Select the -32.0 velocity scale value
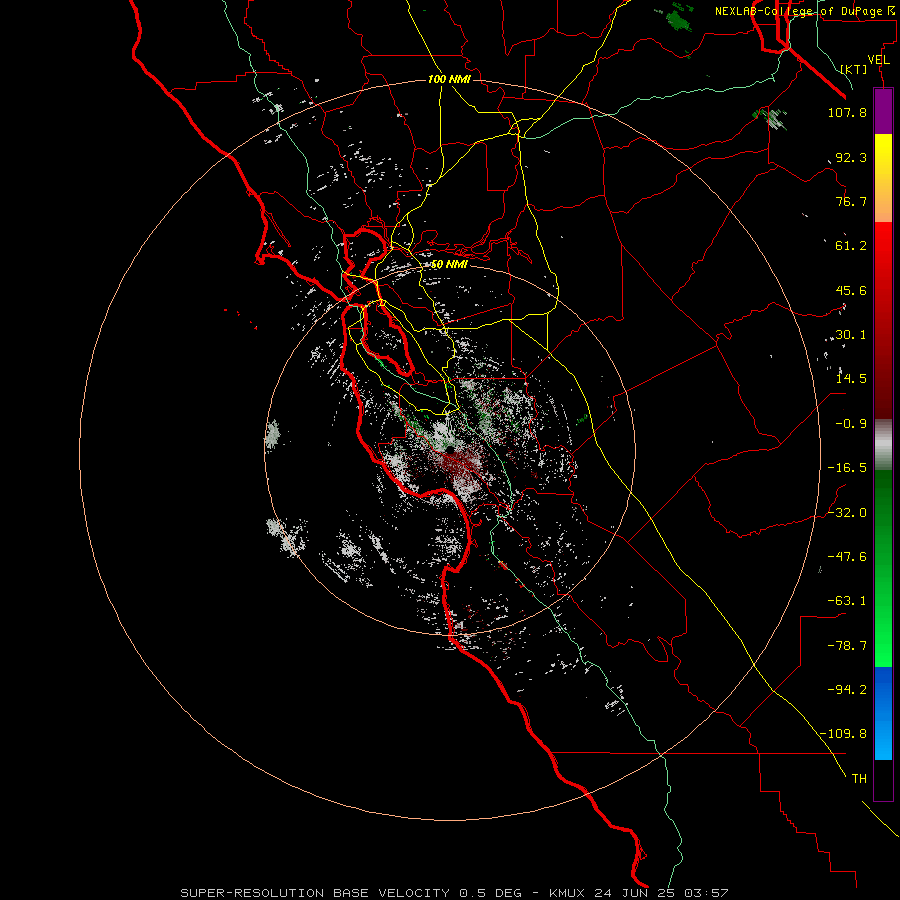This screenshot has width=900, height=900. 847,513
